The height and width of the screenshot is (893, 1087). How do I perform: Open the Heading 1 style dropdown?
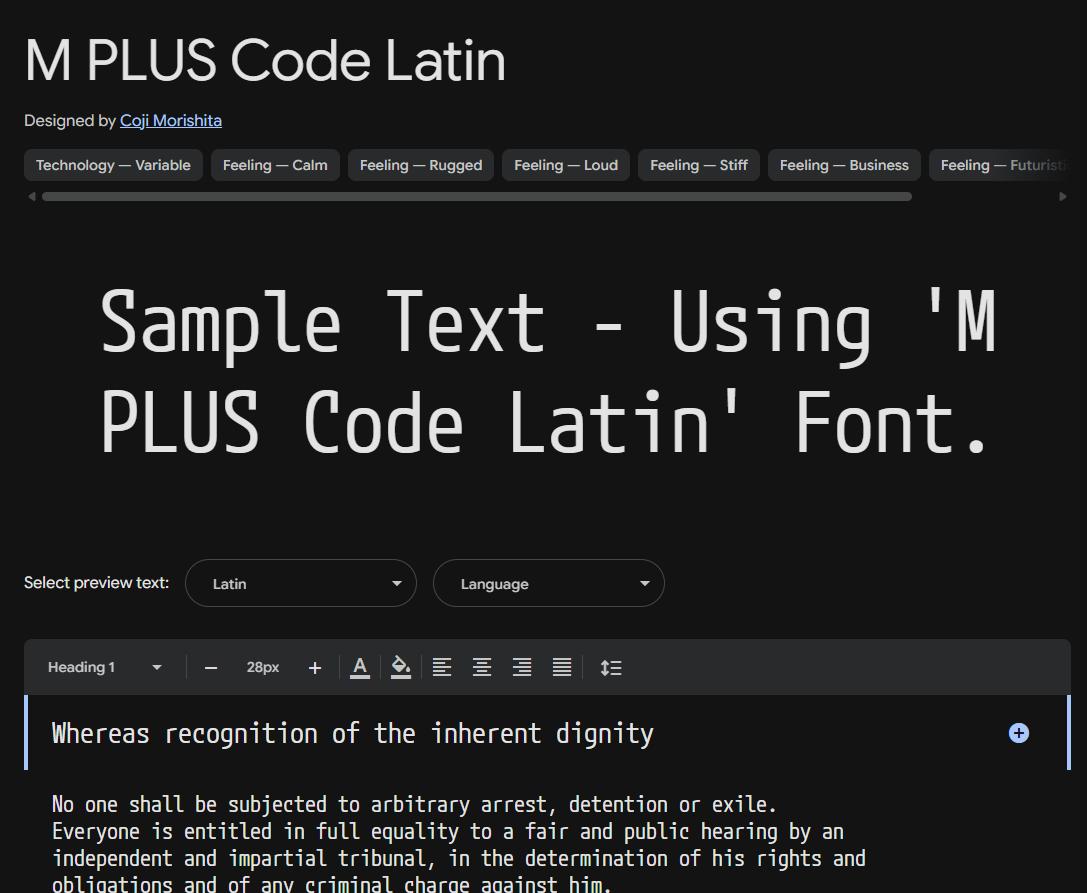pyautogui.click(x=104, y=667)
